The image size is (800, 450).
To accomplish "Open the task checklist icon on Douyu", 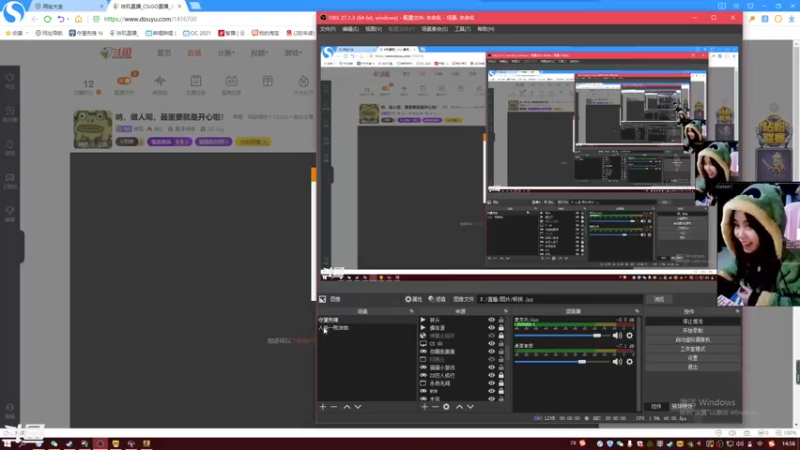I will click(x=195, y=81).
